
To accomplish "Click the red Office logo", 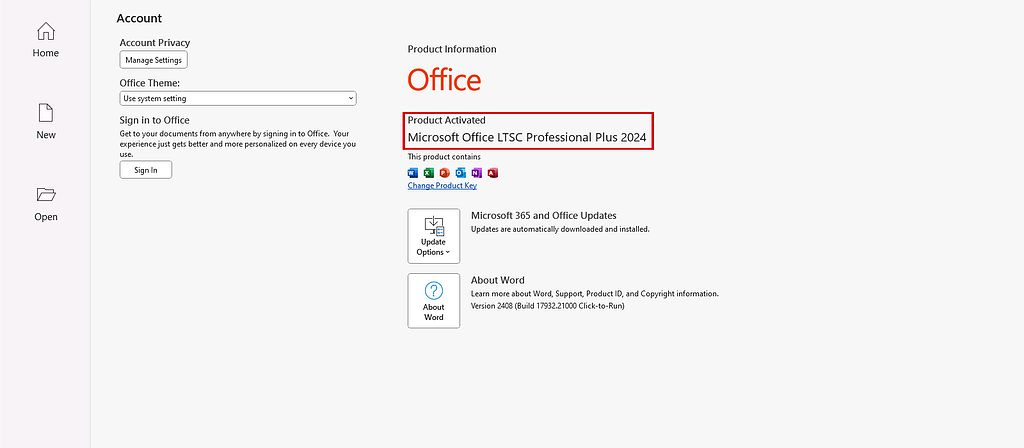I will [x=445, y=80].
